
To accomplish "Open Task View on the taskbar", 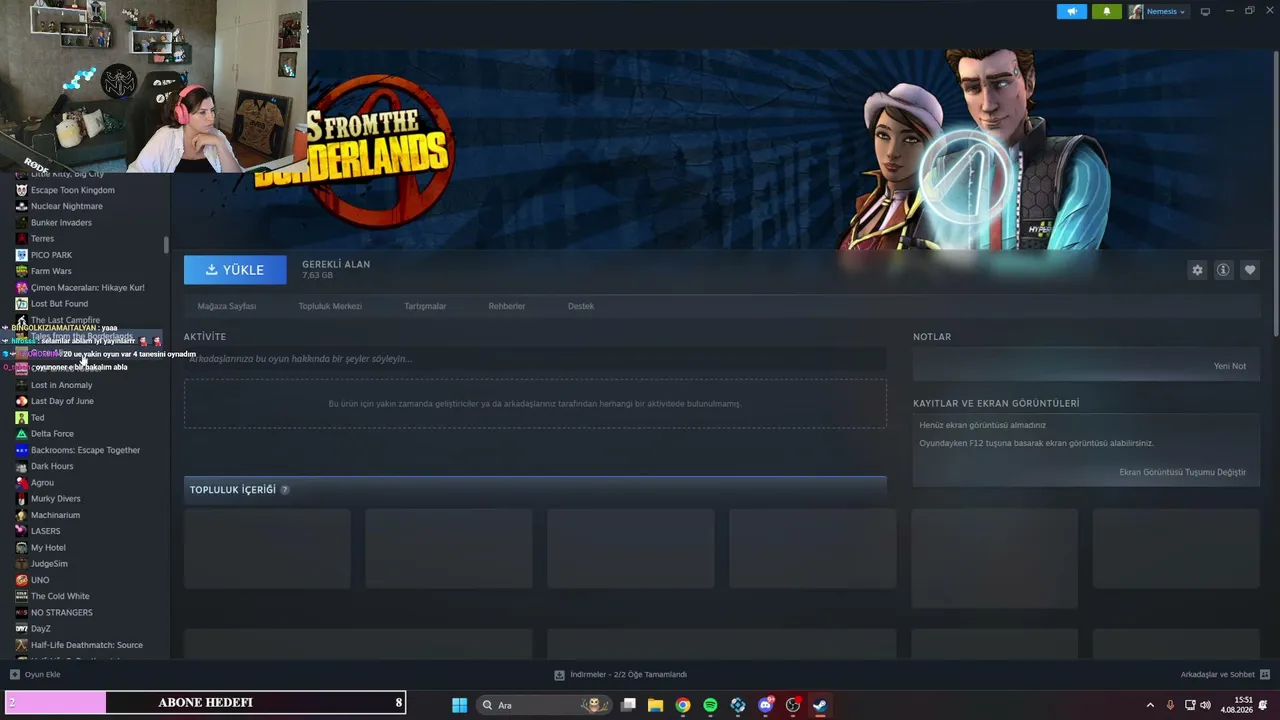I will [x=628, y=705].
